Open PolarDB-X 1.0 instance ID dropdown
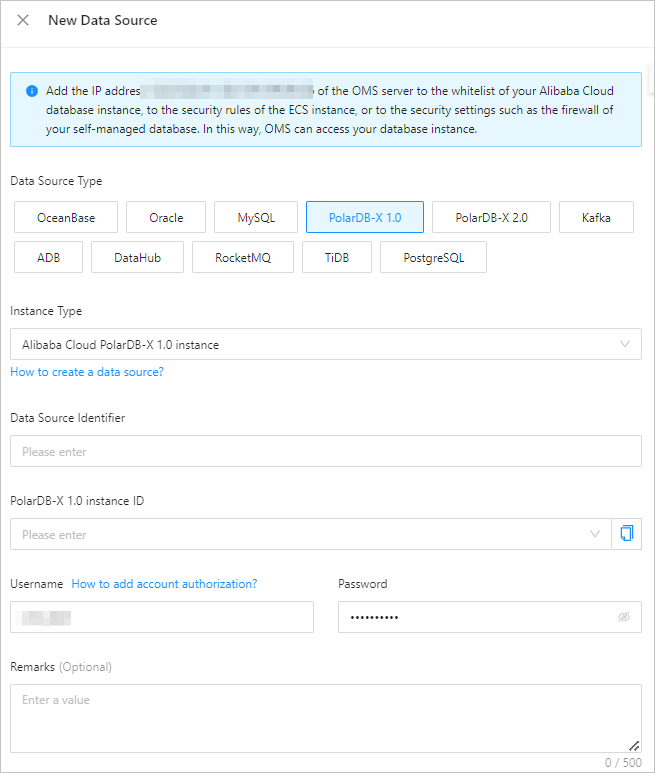Viewport: 655px width, 773px height. (310, 534)
